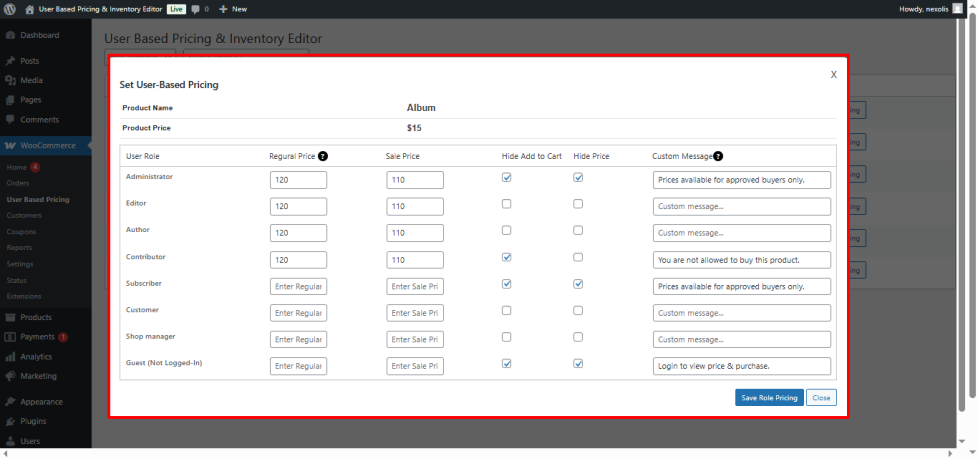Click the Contributor Custom Message field
This screenshot has height=459, width=978.
point(742,260)
